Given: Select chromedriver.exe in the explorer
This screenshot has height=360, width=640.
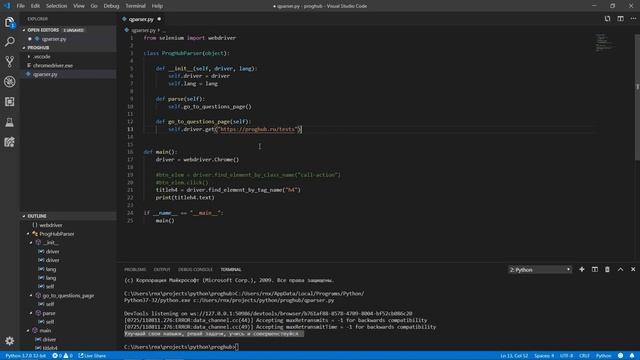Looking at the screenshot, I should point(53,65).
